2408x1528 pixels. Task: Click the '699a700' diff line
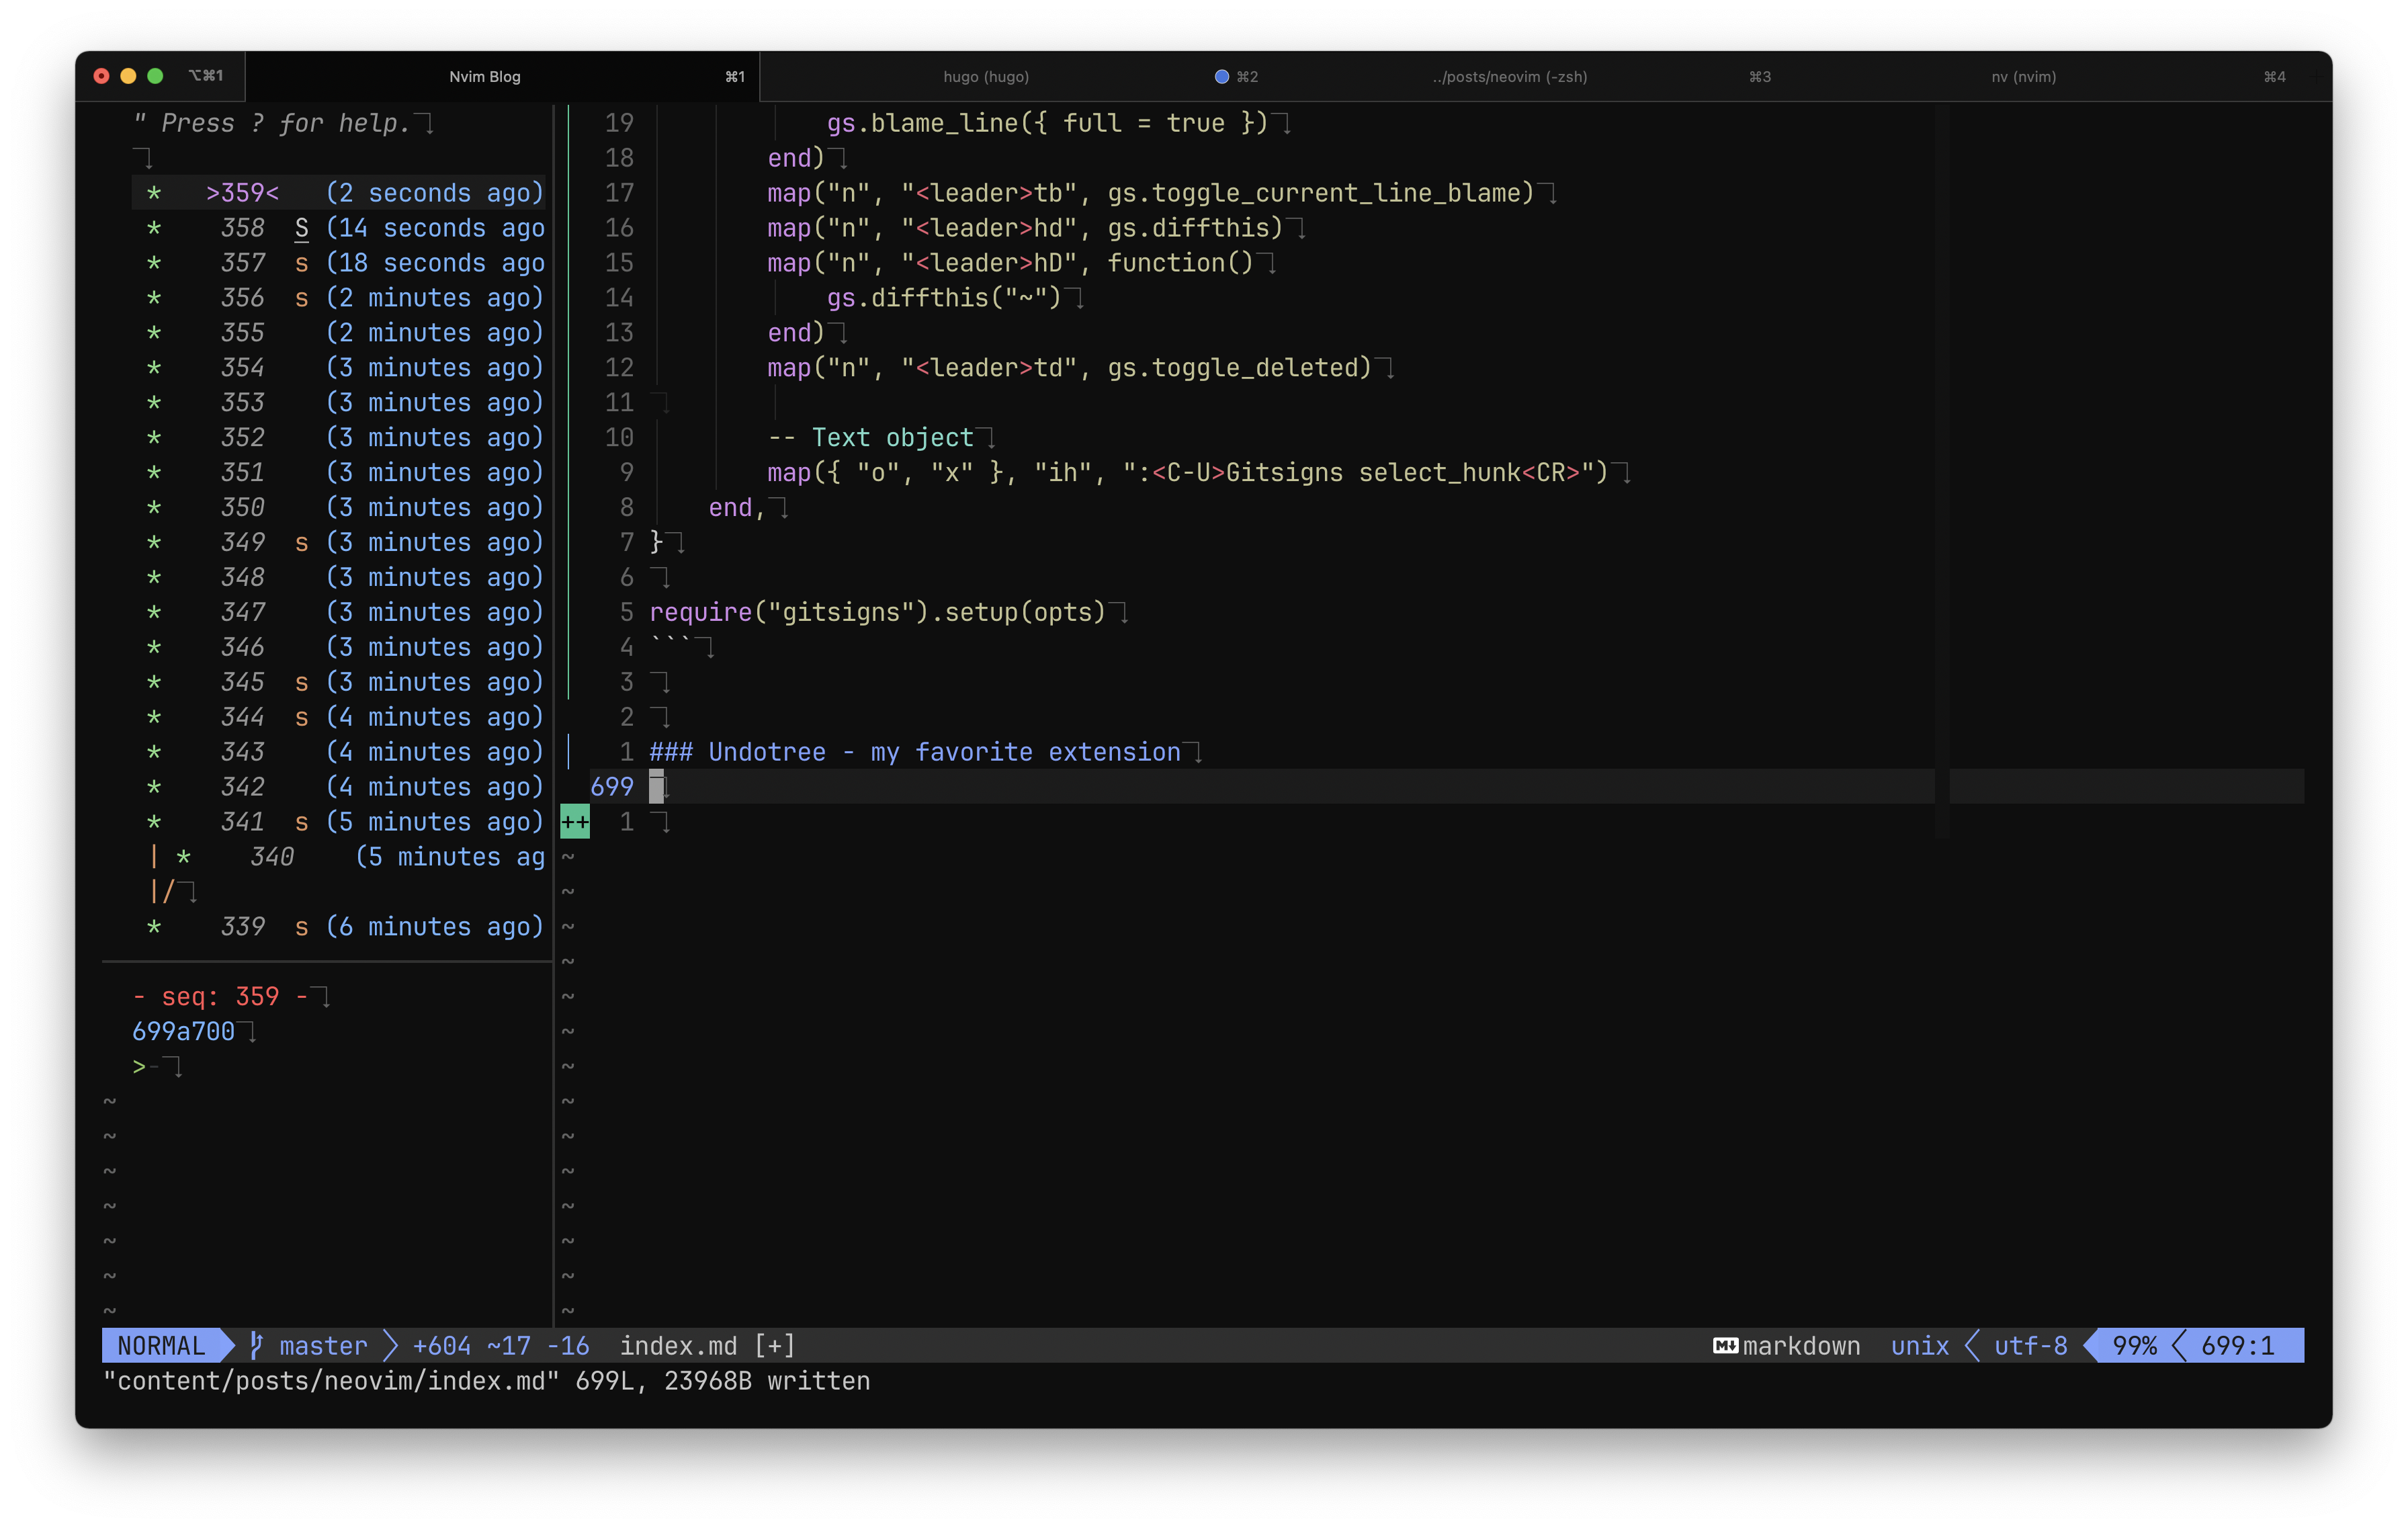[183, 1032]
